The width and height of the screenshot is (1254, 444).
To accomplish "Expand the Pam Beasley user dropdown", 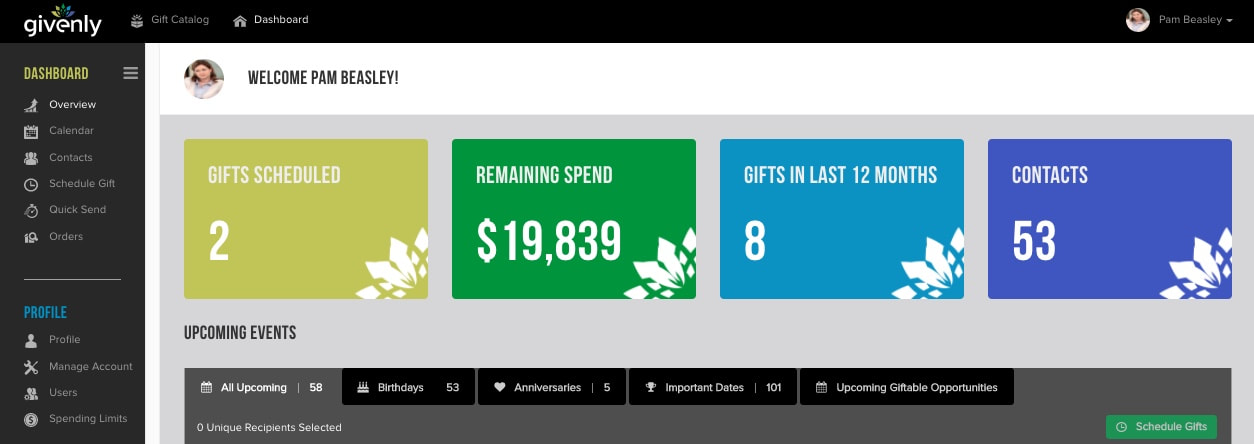I will (x=1180, y=20).
